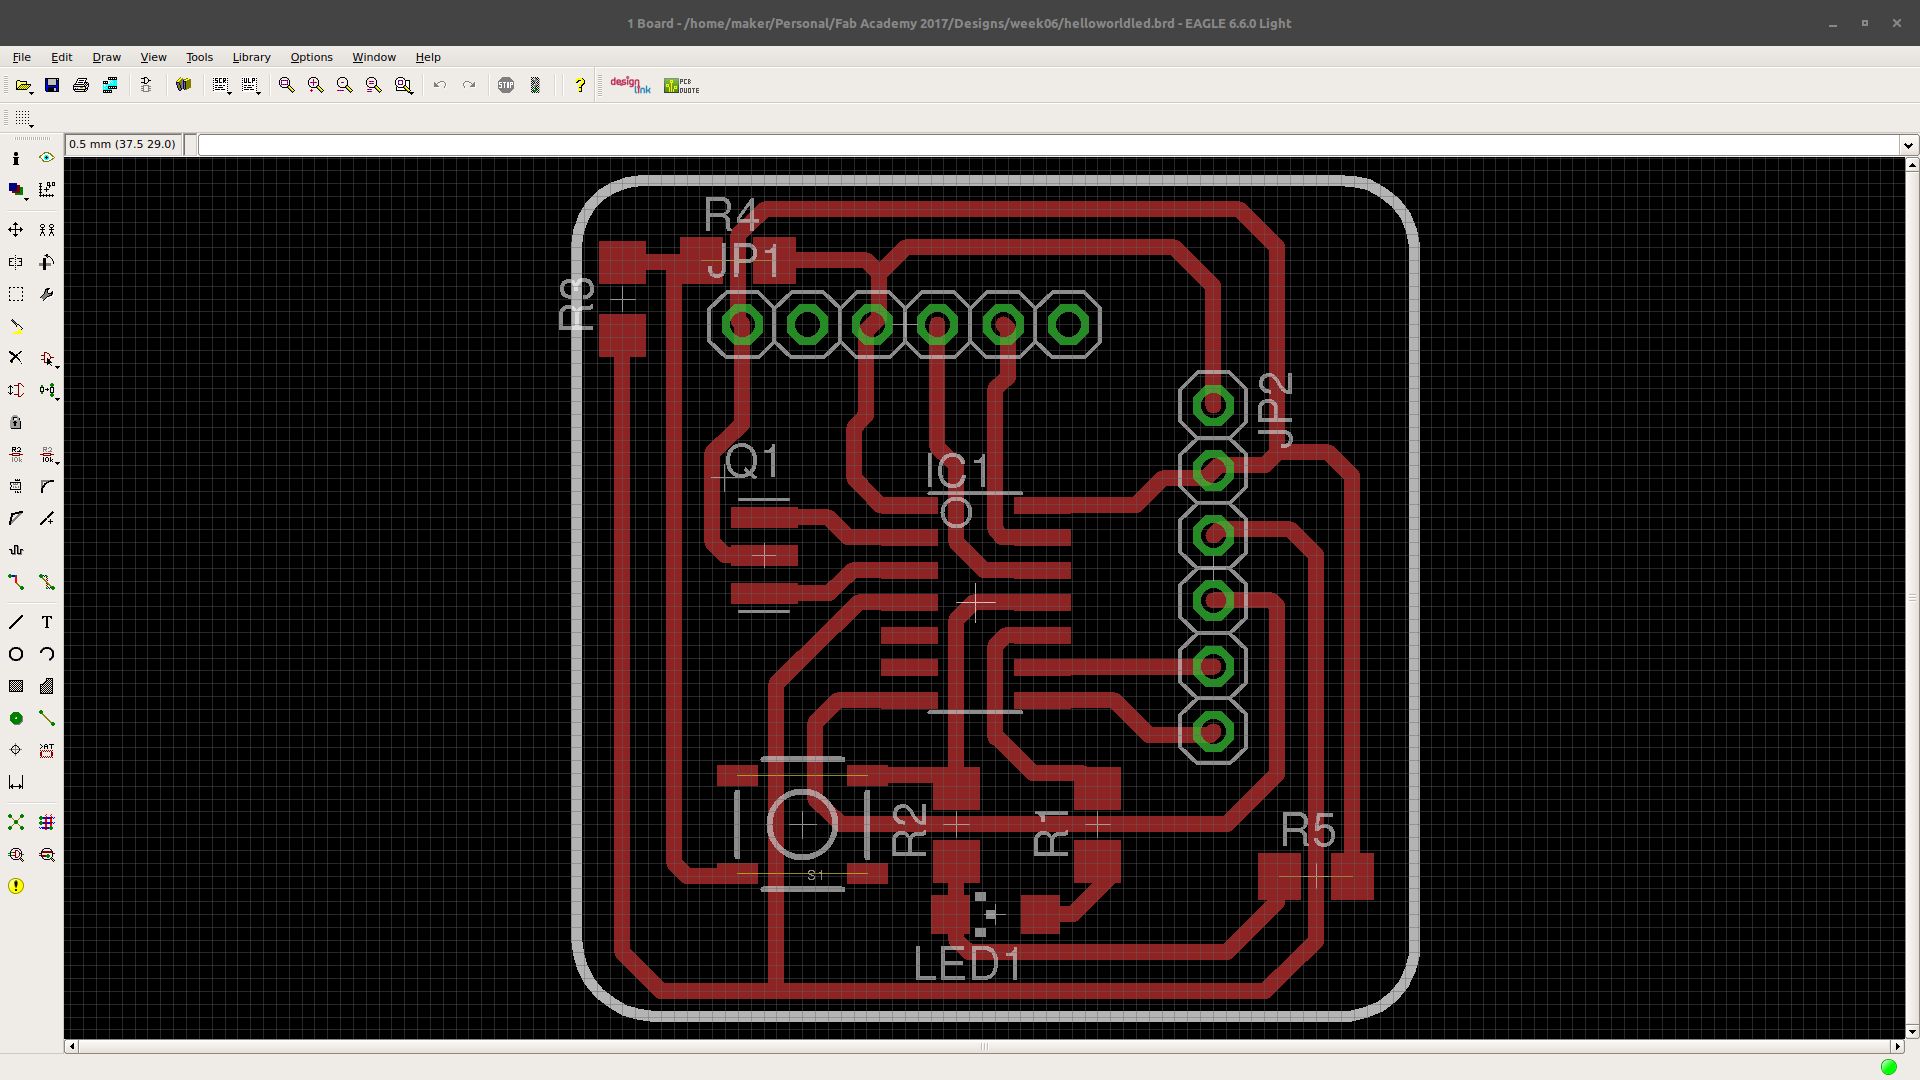Save the board with the floppy disk icon
1920x1080 pixels.
tap(52, 86)
